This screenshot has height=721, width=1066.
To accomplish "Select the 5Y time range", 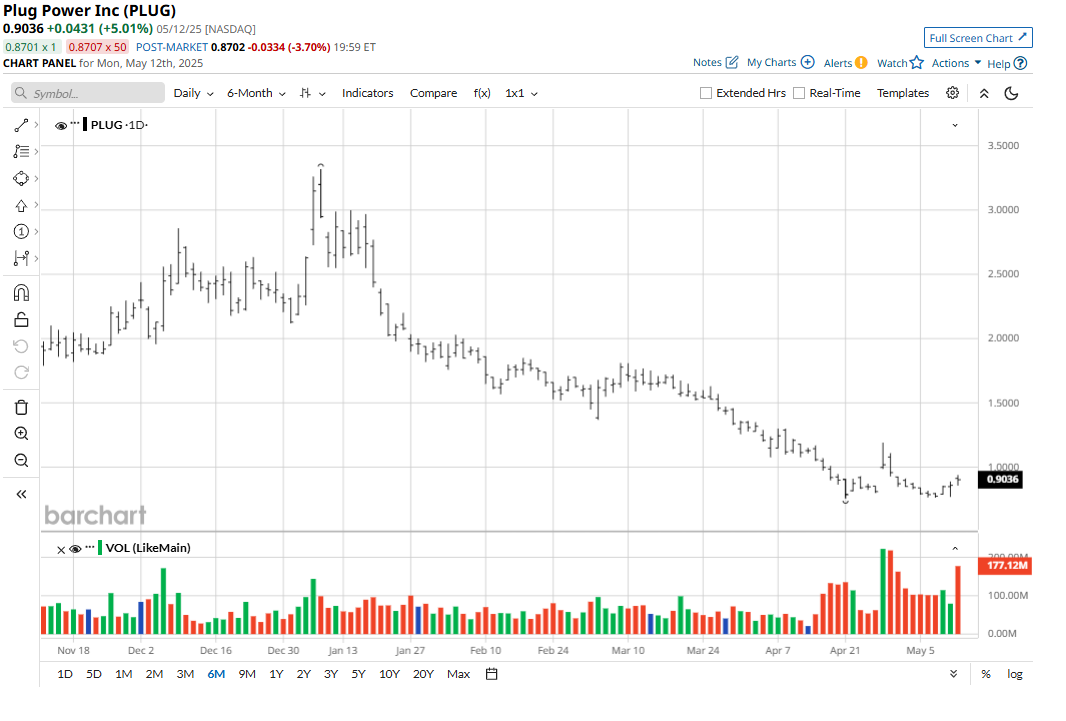I will point(358,674).
